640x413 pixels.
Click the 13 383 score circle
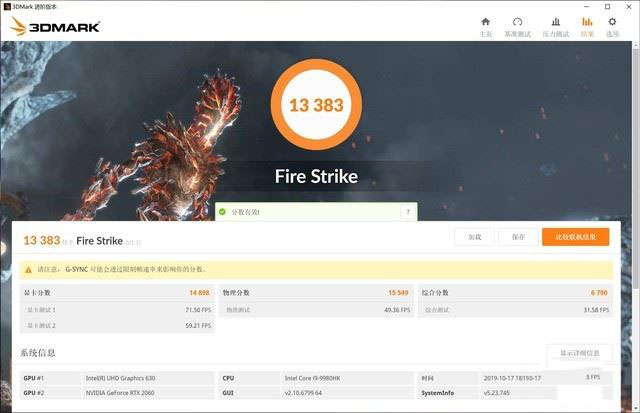click(316, 104)
